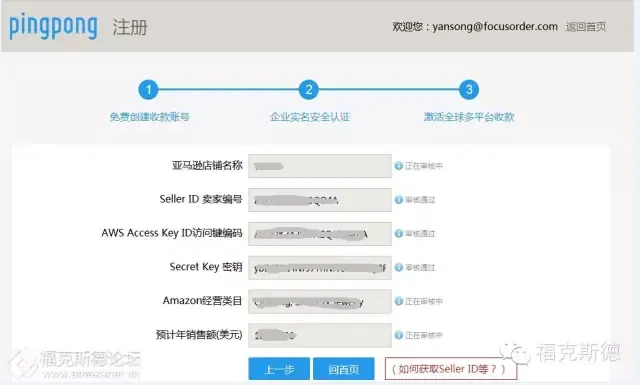Image resolution: width=640 pixels, height=385 pixels.
Task: Select step 2 circle 企业实名安全认证
Action: point(309,89)
